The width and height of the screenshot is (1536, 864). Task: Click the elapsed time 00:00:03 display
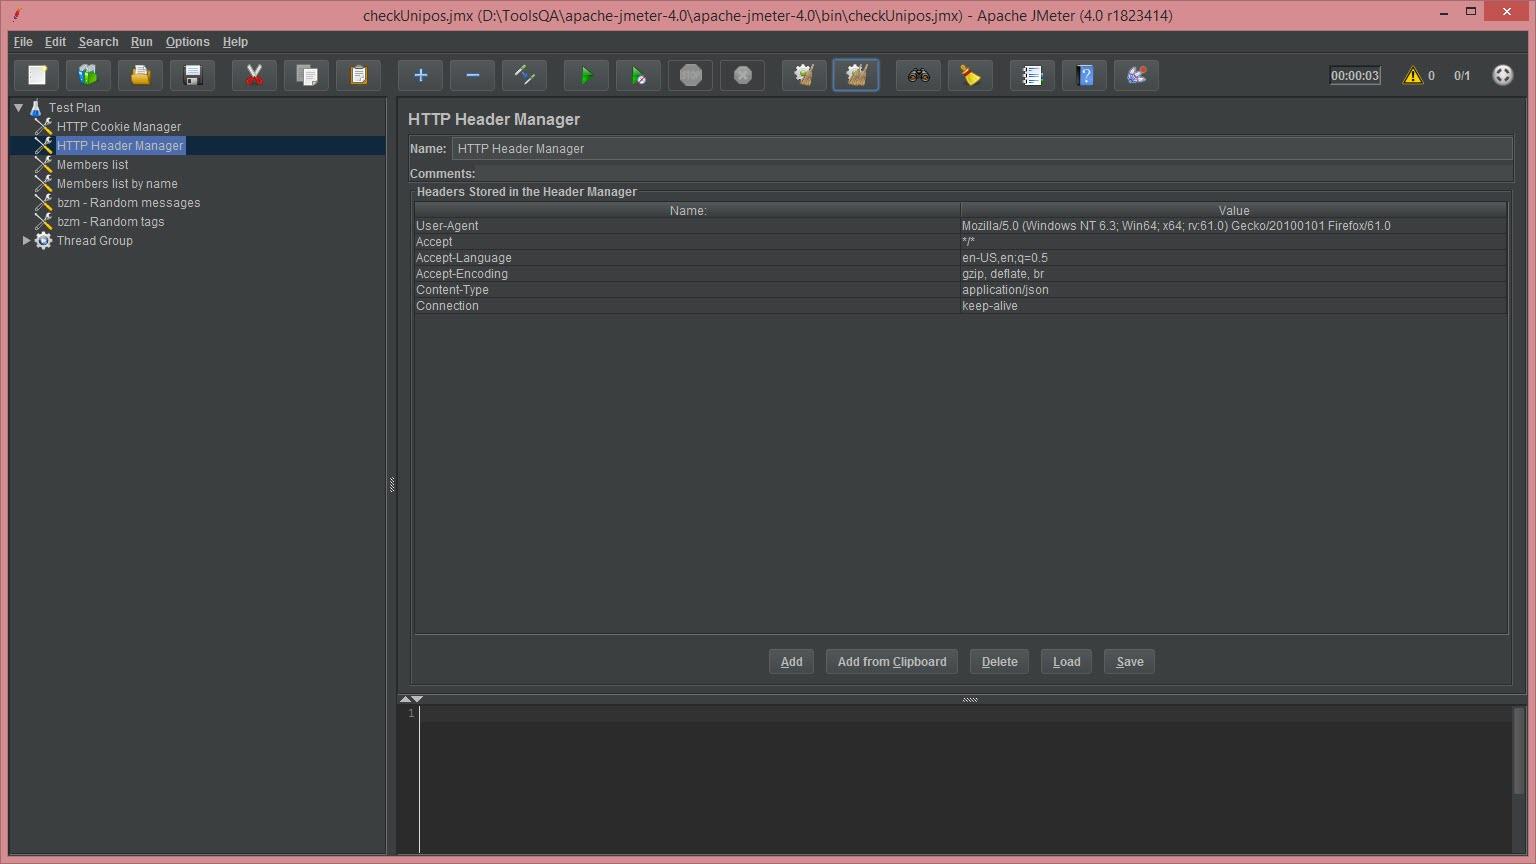pos(1355,75)
